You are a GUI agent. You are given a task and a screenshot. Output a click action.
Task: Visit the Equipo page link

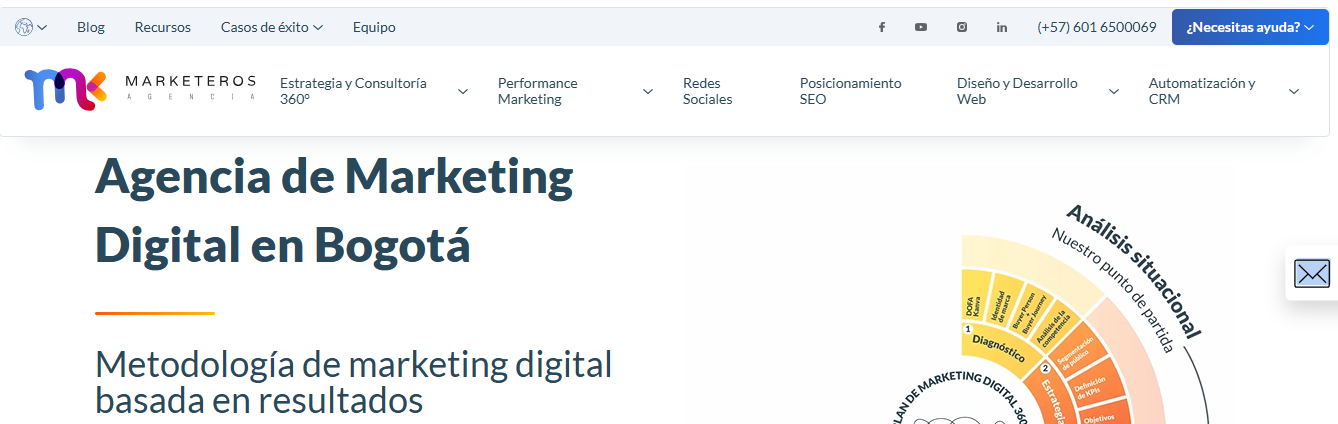click(x=374, y=27)
